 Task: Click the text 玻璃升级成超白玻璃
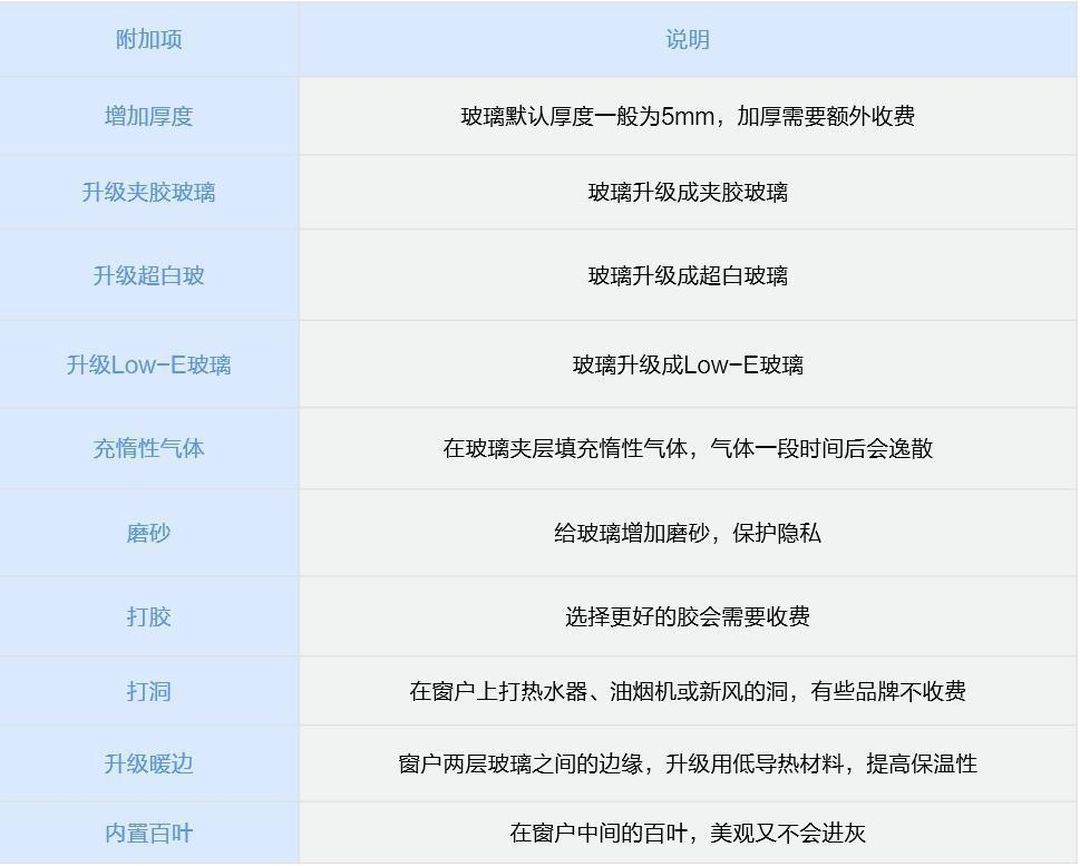click(x=687, y=275)
